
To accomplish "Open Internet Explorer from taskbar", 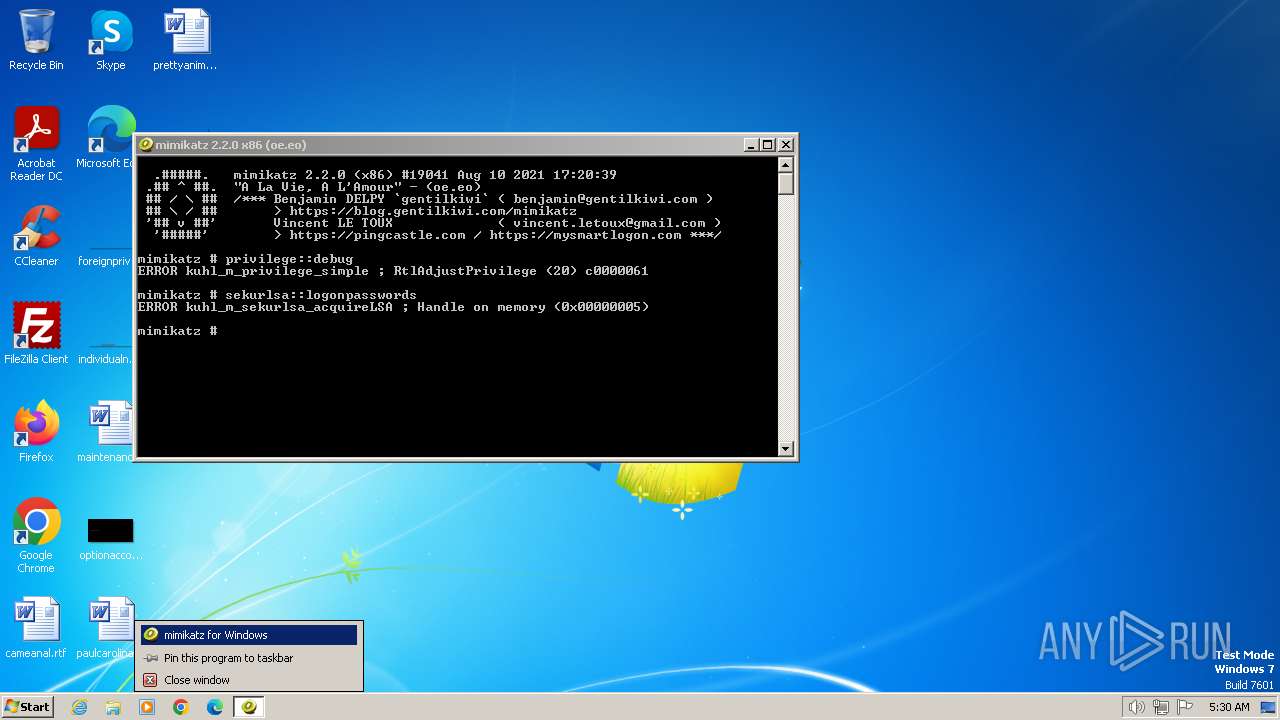I will [79, 707].
